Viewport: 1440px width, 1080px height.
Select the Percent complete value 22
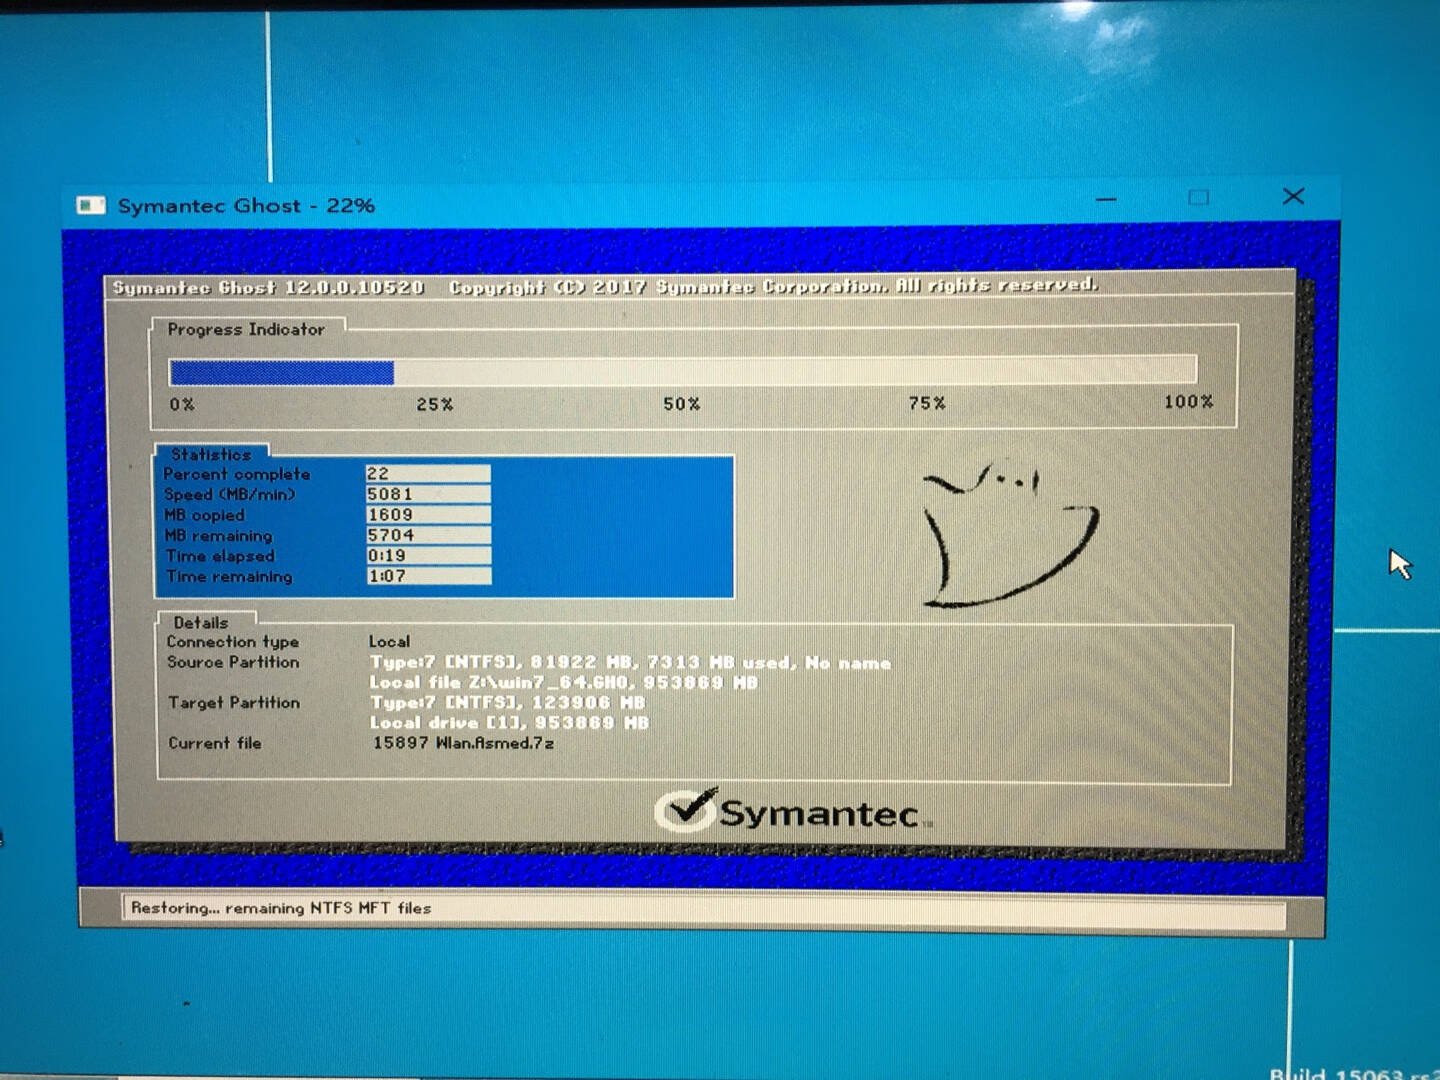pos(428,473)
